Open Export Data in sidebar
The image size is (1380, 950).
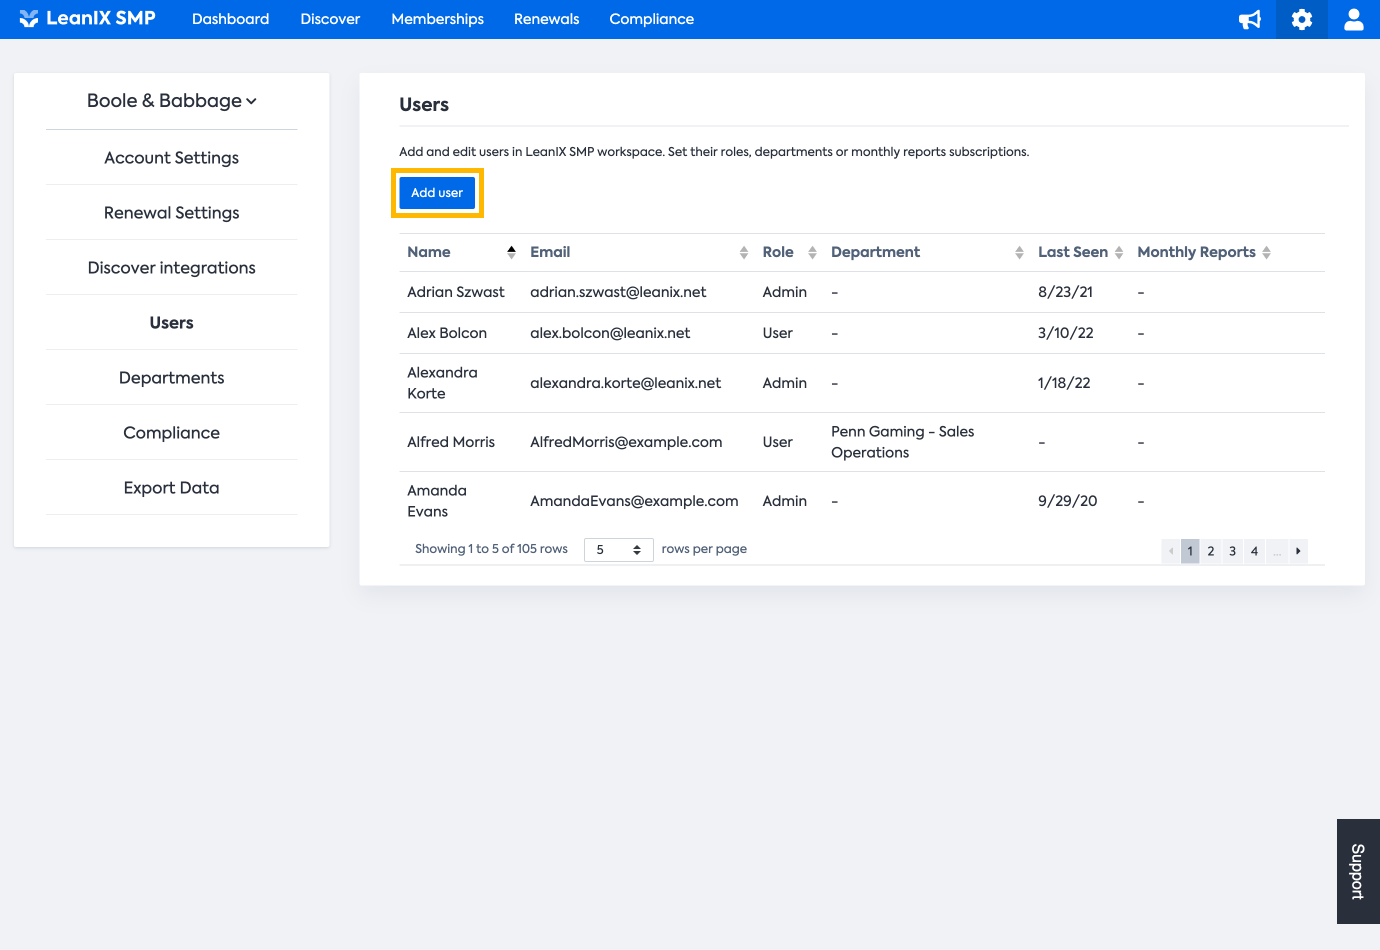pos(172,488)
